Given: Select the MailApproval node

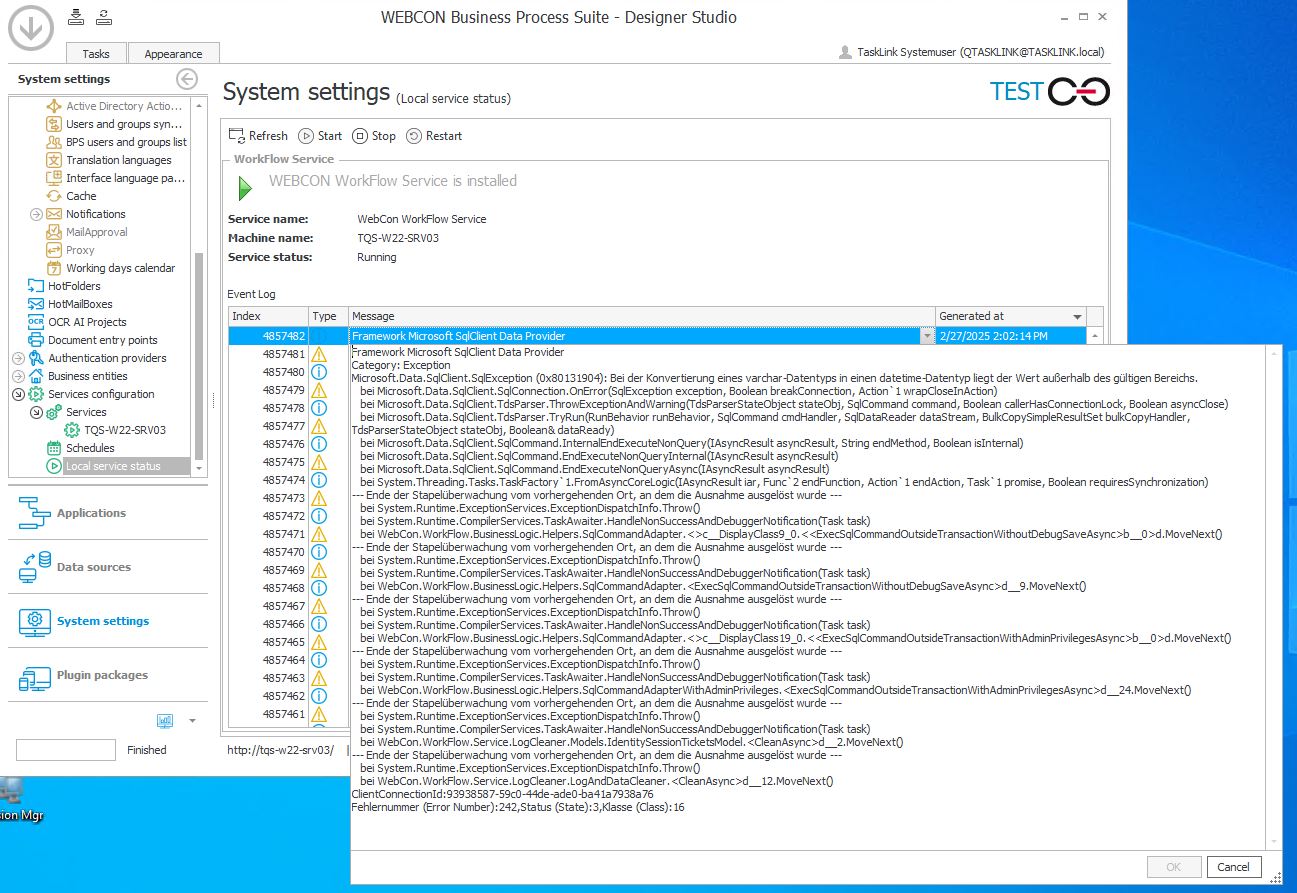Looking at the screenshot, I should click(x=87, y=232).
